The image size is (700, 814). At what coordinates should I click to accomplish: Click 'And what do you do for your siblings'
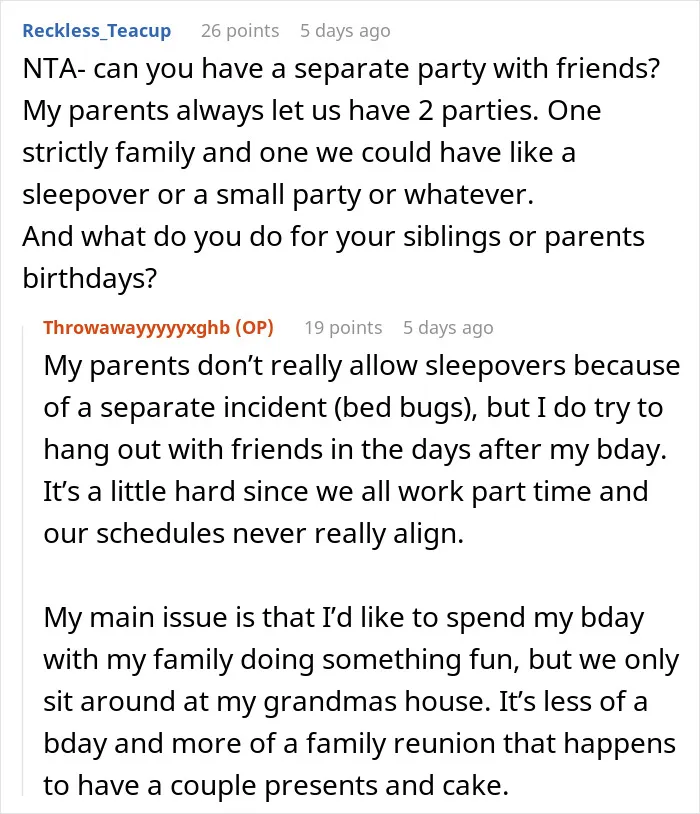(333, 237)
